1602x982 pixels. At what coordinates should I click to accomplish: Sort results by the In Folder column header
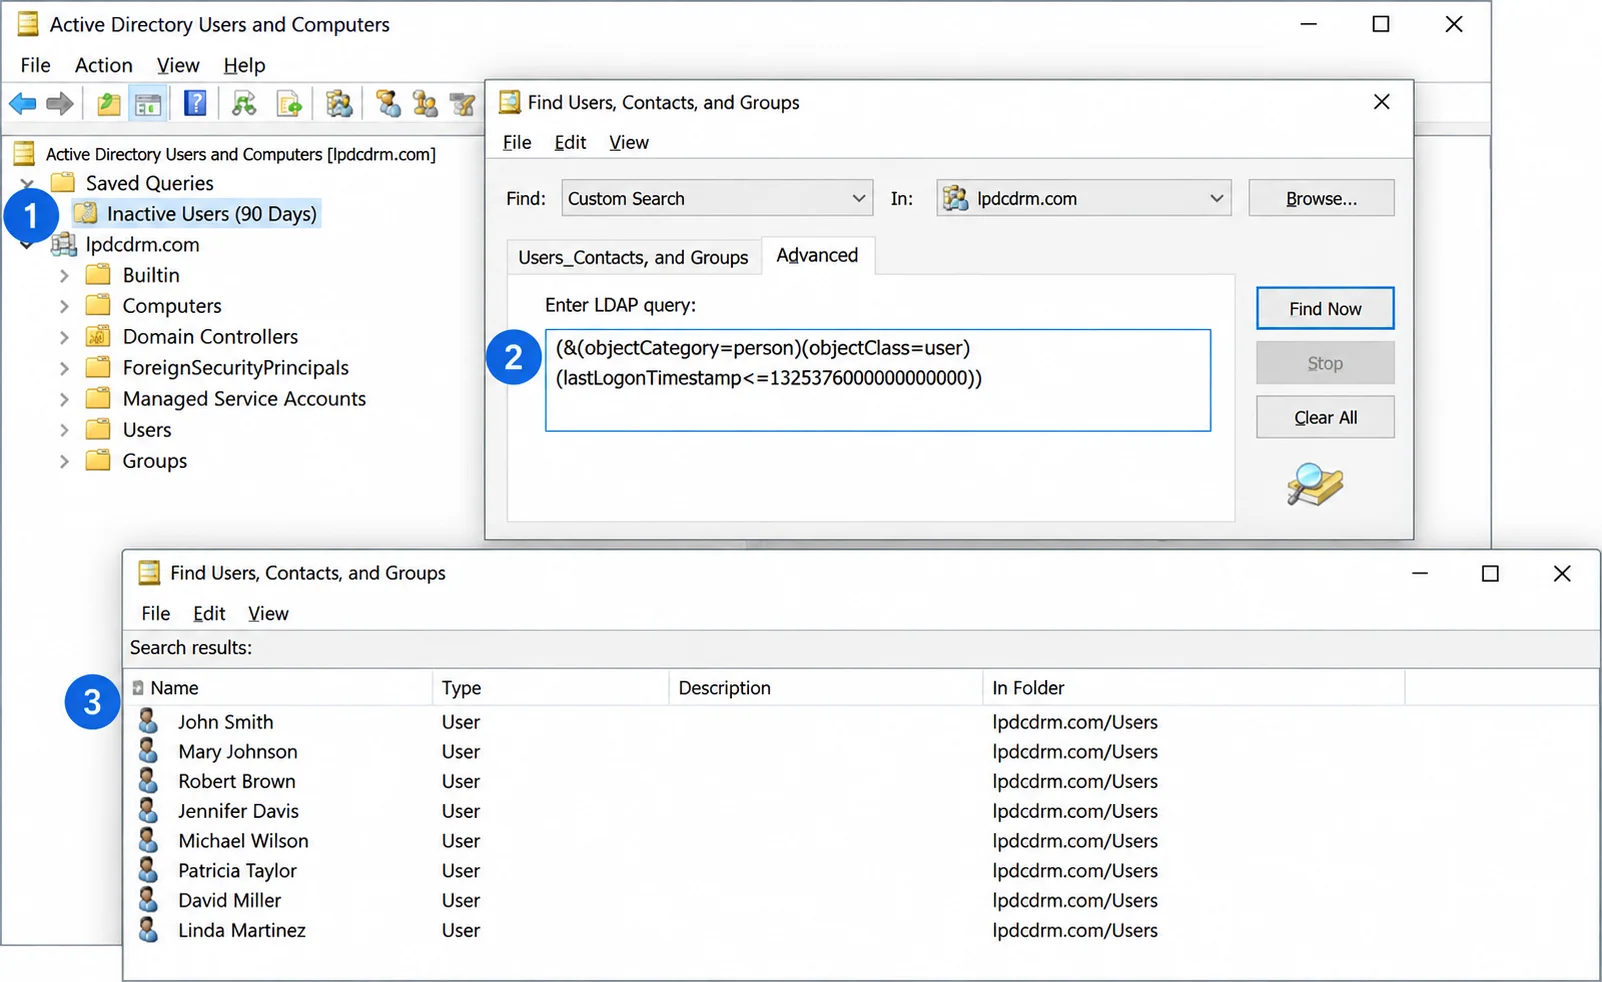coord(1193,688)
